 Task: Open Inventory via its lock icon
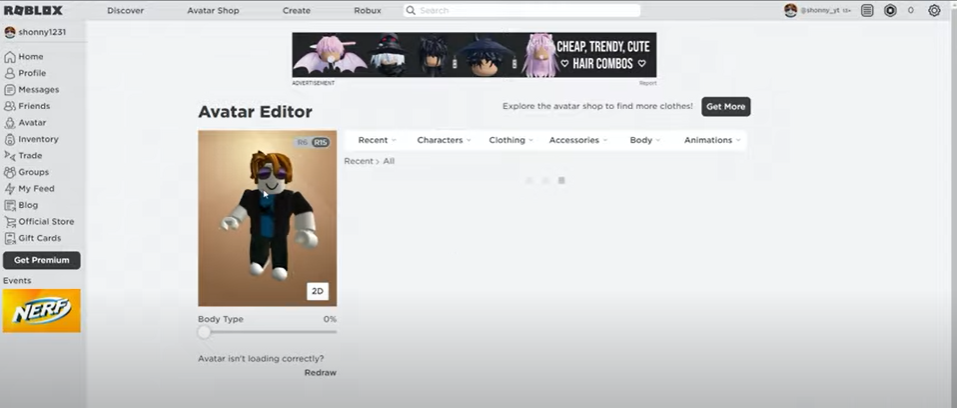(x=10, y=139)
